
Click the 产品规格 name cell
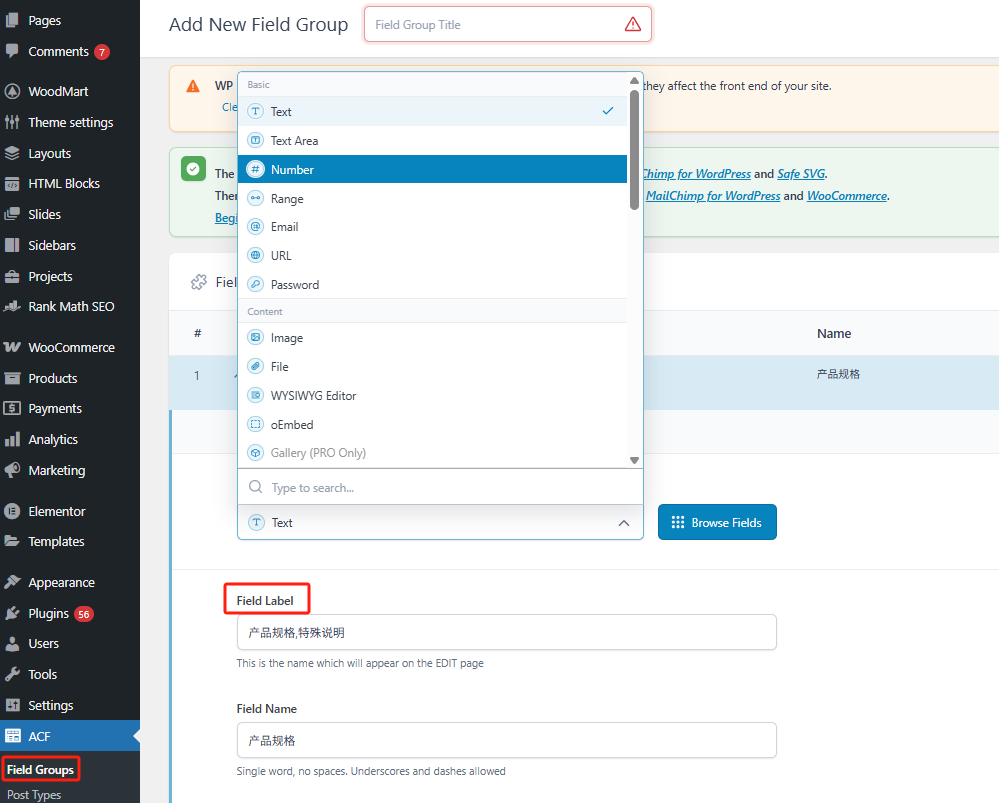coord(838,373)
